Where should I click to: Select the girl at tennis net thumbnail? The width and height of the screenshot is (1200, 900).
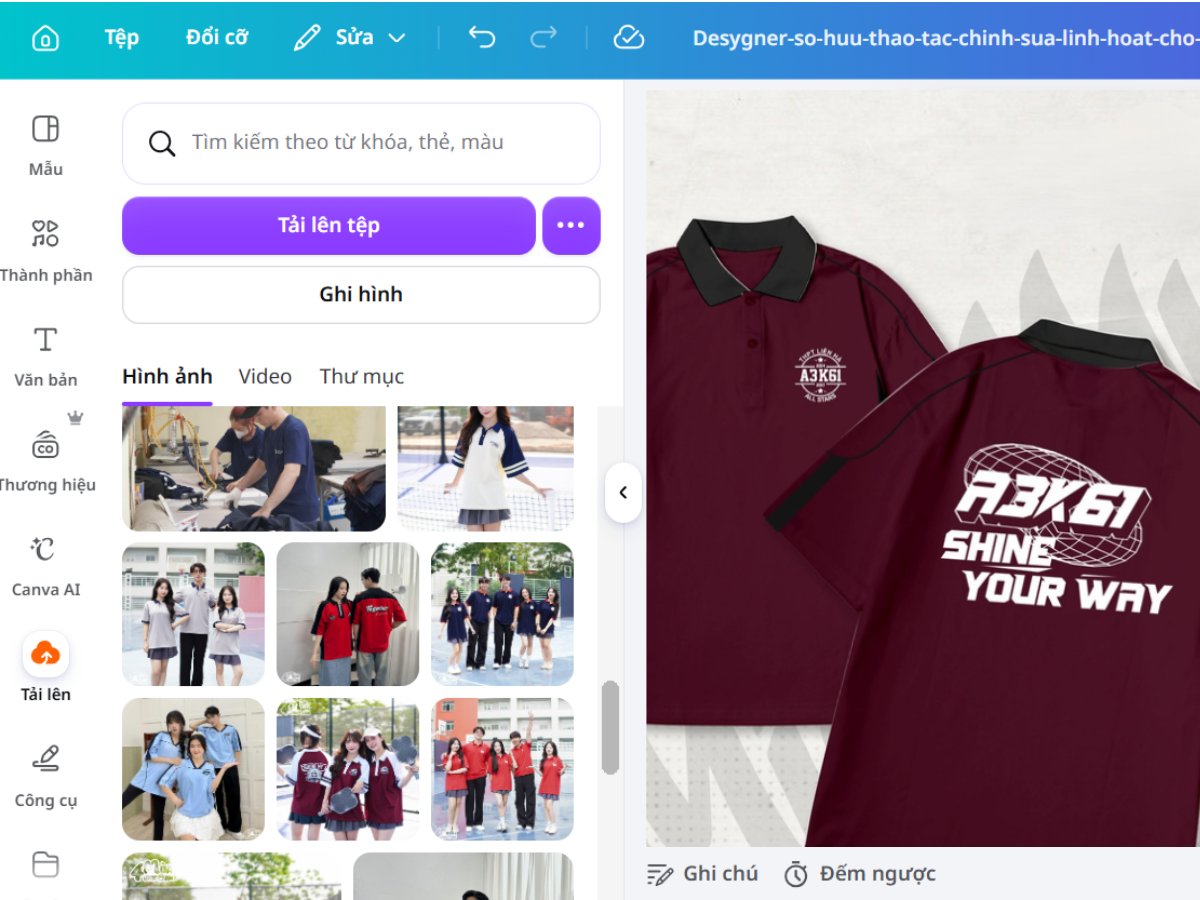(486, 468)
